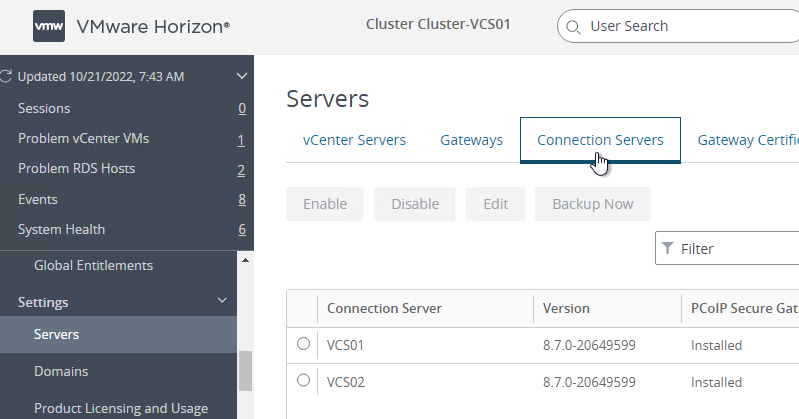Open the Gateway Certificates tab
The width and height of the screenshot is (799, 419).
point(748,140)
